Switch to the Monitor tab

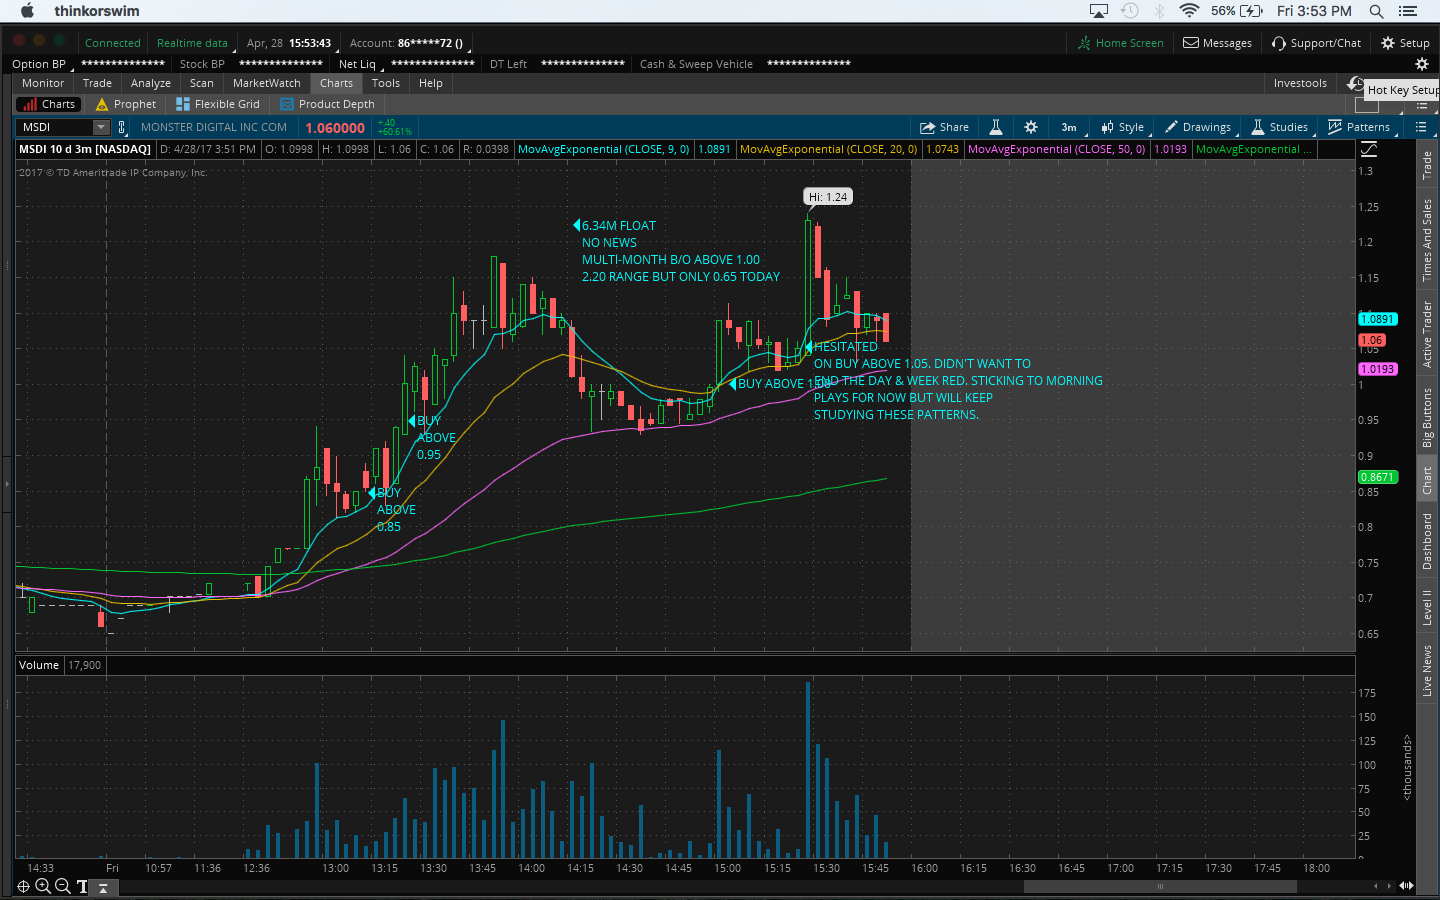point(43,83)
